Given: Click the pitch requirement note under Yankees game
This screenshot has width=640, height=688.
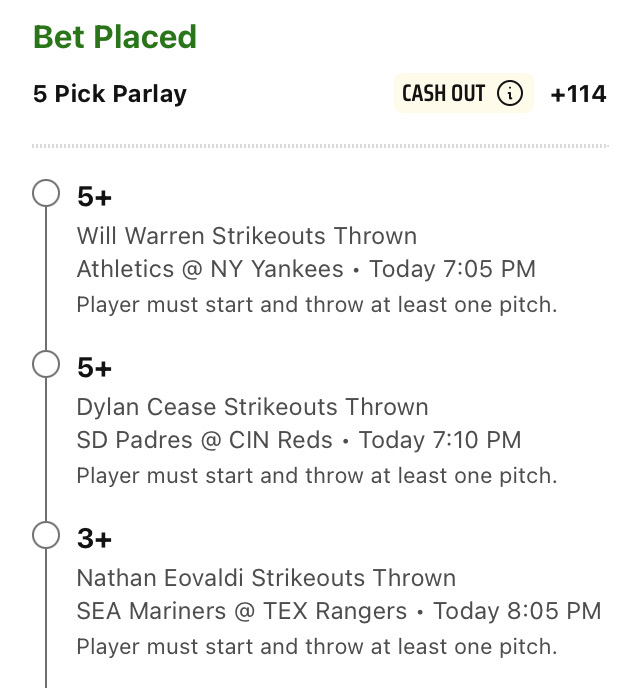Looking at the screenshot, I should tap(317, 305).
